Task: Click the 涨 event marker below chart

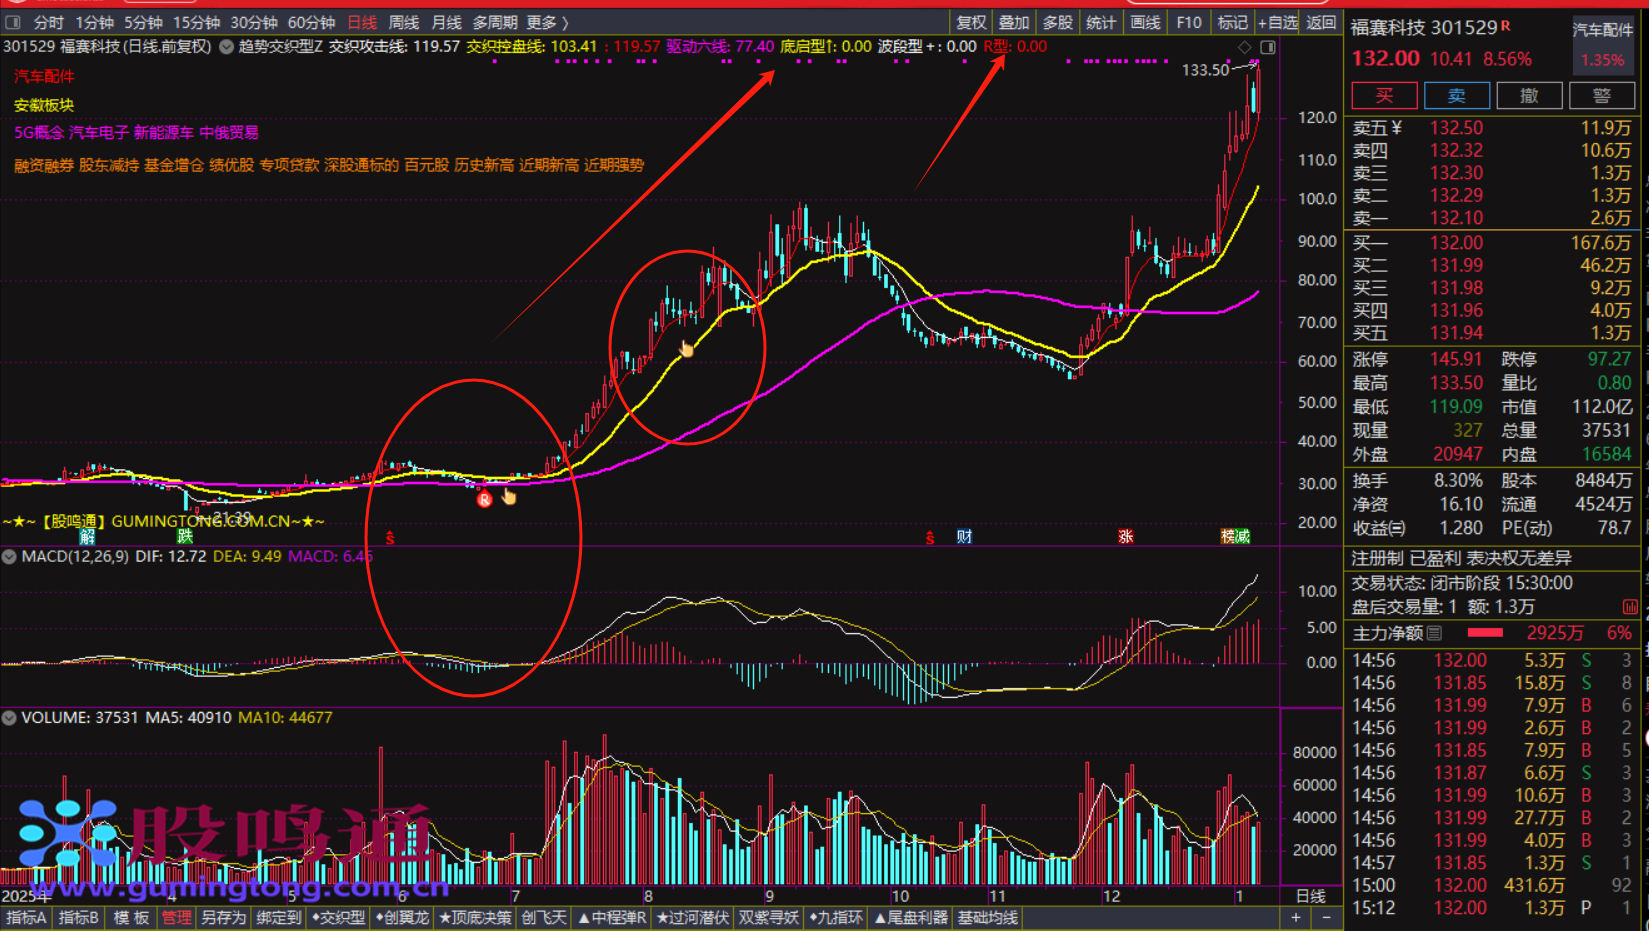Action: pos(1125,537)
